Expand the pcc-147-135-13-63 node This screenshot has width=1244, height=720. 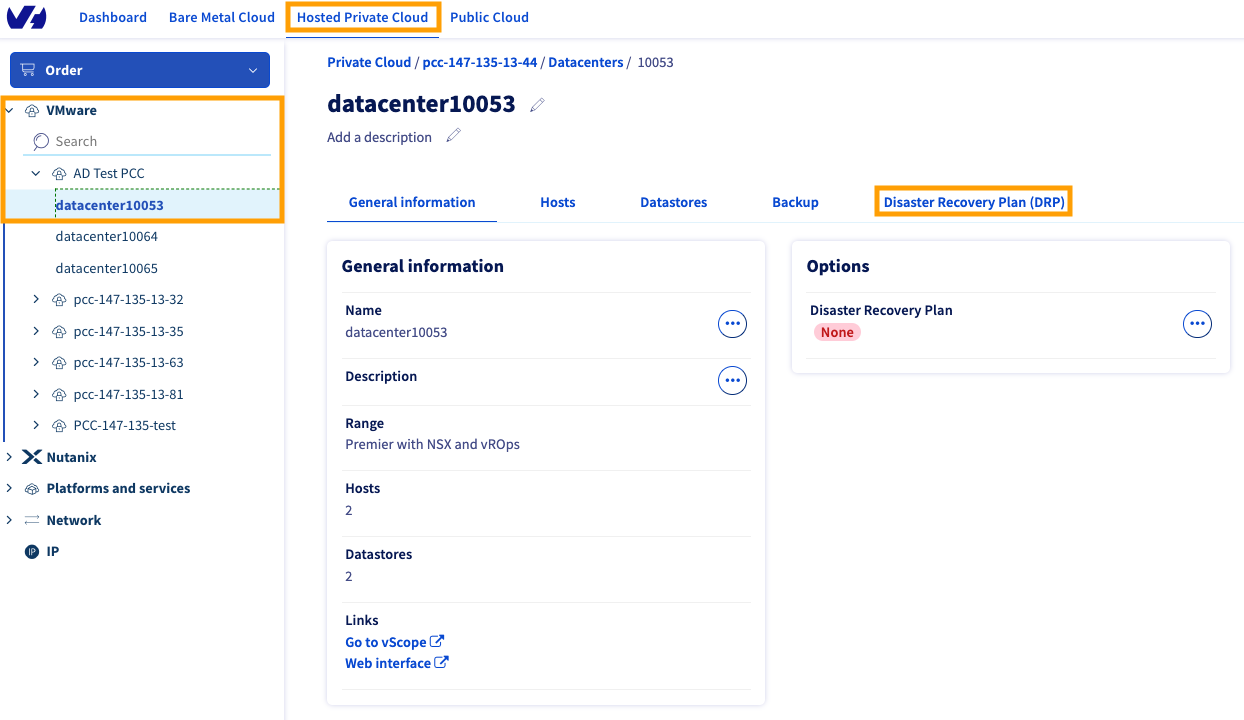click(36, 362)
